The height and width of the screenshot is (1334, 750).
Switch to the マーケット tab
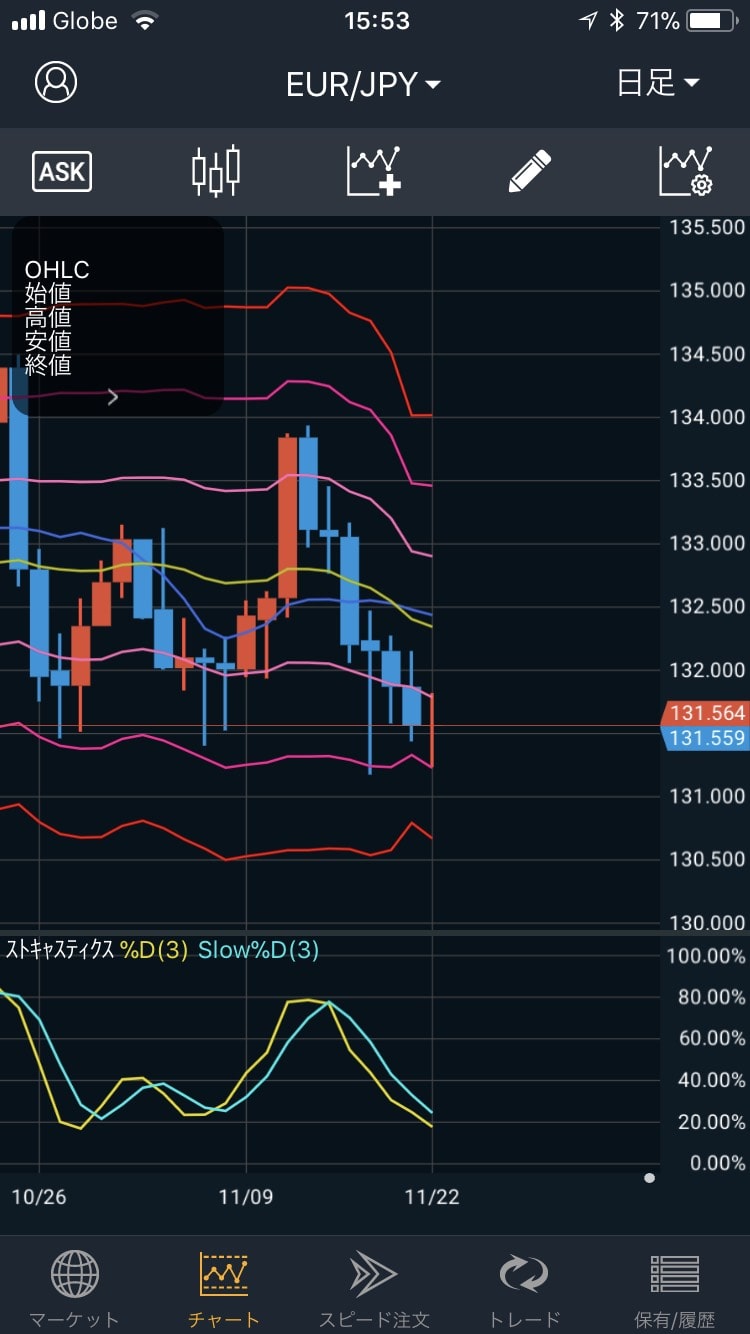coord(75,1288)
